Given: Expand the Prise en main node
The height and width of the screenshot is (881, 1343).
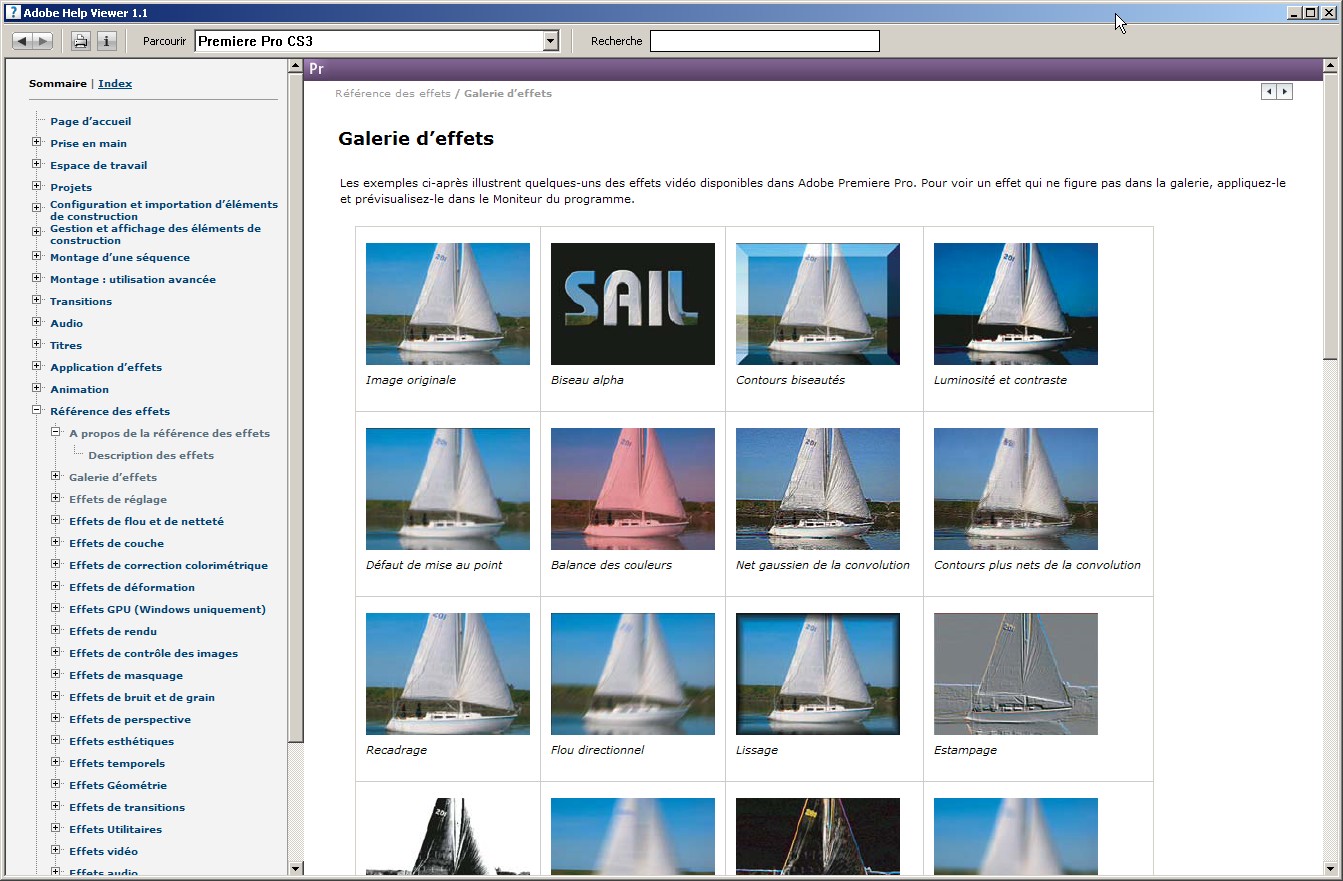Looking at the screenshot, I should (37, 143).
